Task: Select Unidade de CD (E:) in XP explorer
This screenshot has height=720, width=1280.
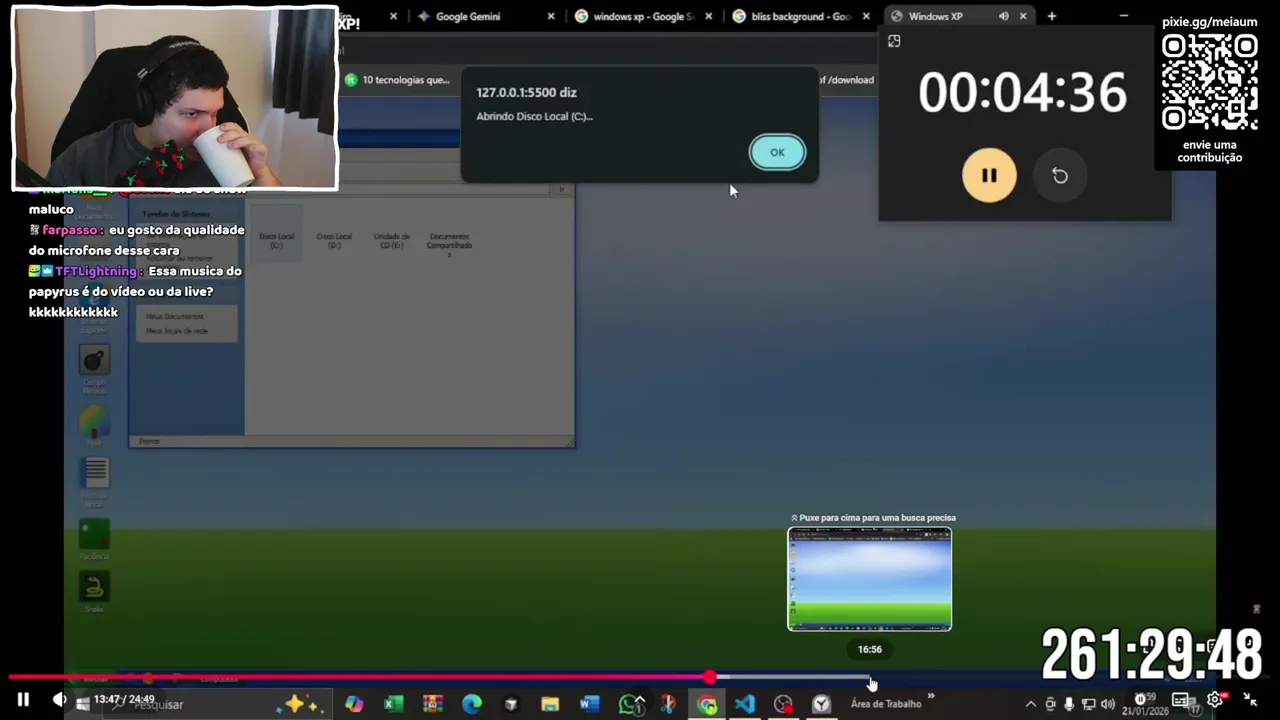Action: (391, 241)
